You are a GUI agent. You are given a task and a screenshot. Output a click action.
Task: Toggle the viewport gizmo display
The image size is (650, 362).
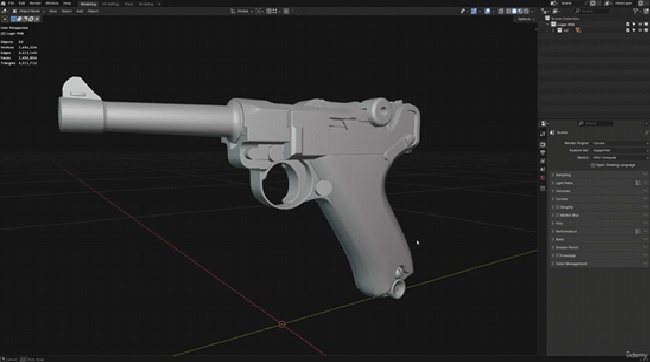(474, 11)
